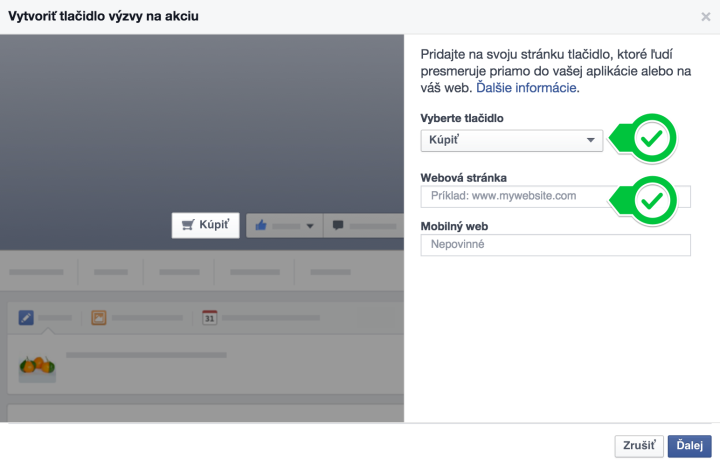This screenshot has width=720, height=466.
Task: Expand the arrow next to the like button
Action: (x=310, y=226)
